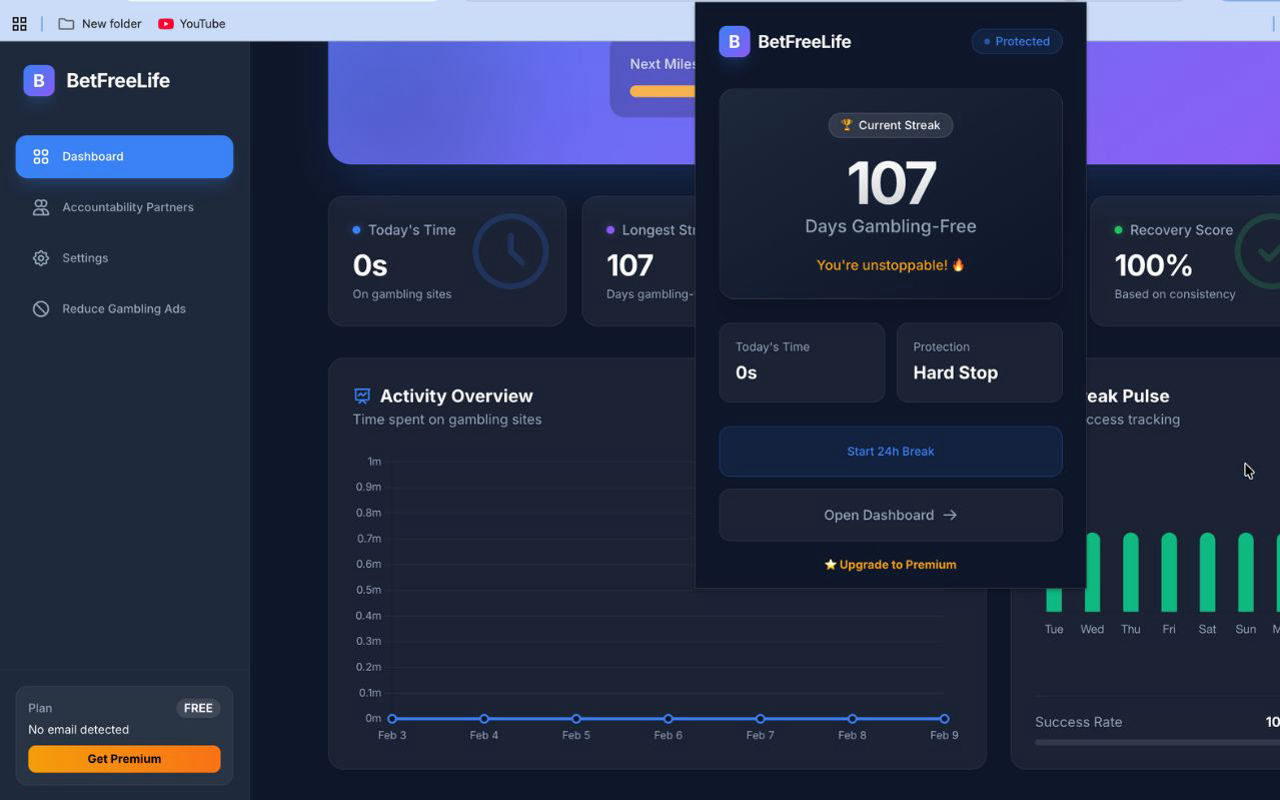Viewport: 1280px width, 800px height.
Task: Select the Feb 8 data point on chart
Action: coord(852,719)
